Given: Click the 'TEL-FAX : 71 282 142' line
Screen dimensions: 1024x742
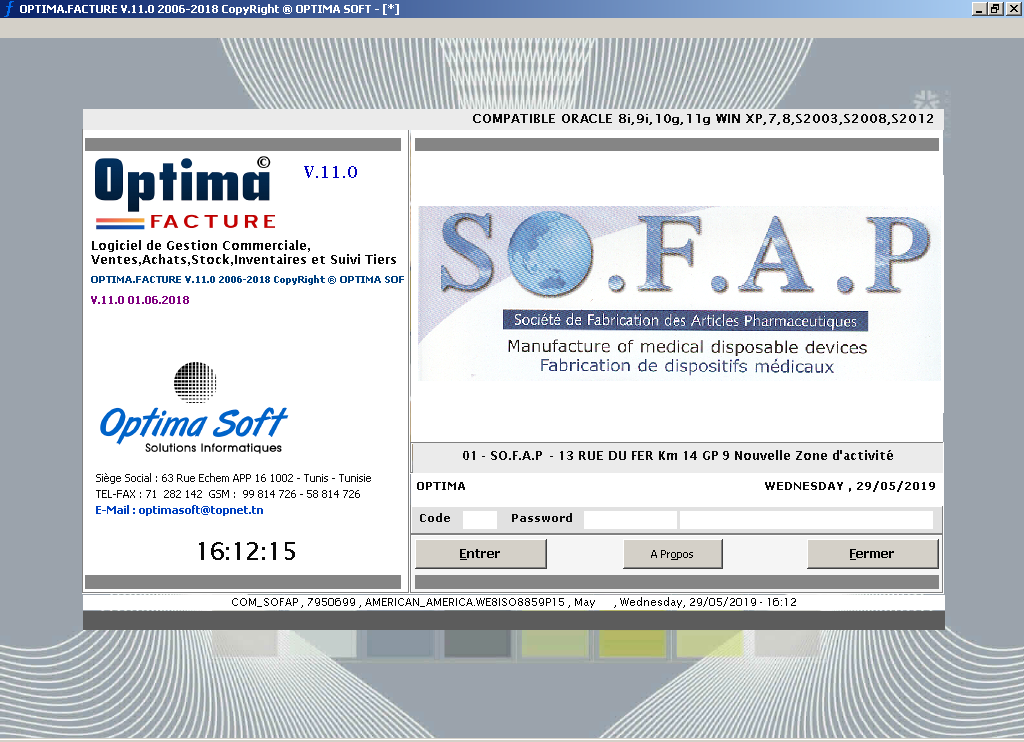Looking at the screenshot, I should click(228, 494).
